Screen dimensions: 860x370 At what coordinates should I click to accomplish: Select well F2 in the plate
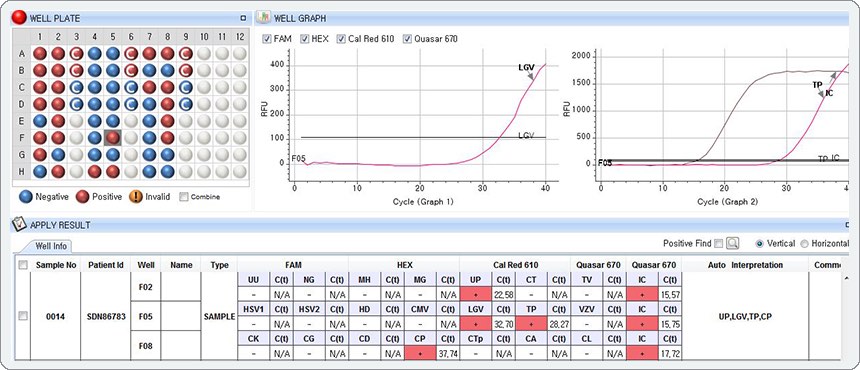(x=58, y=138)
